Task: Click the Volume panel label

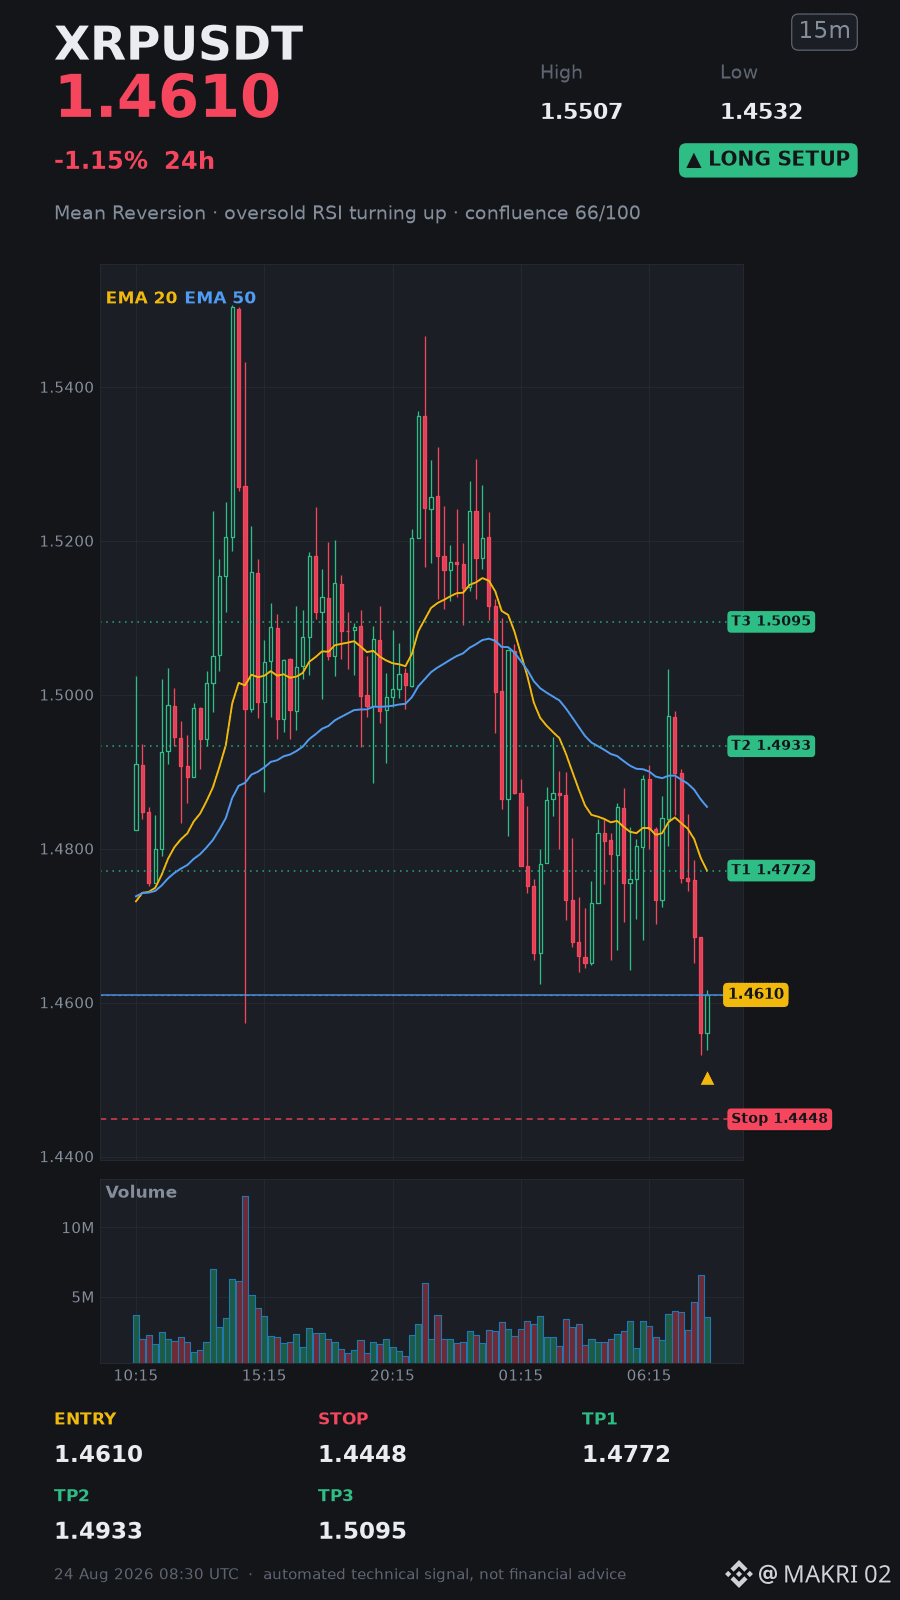Action: pyautogui.click(x=141, y=1192)
